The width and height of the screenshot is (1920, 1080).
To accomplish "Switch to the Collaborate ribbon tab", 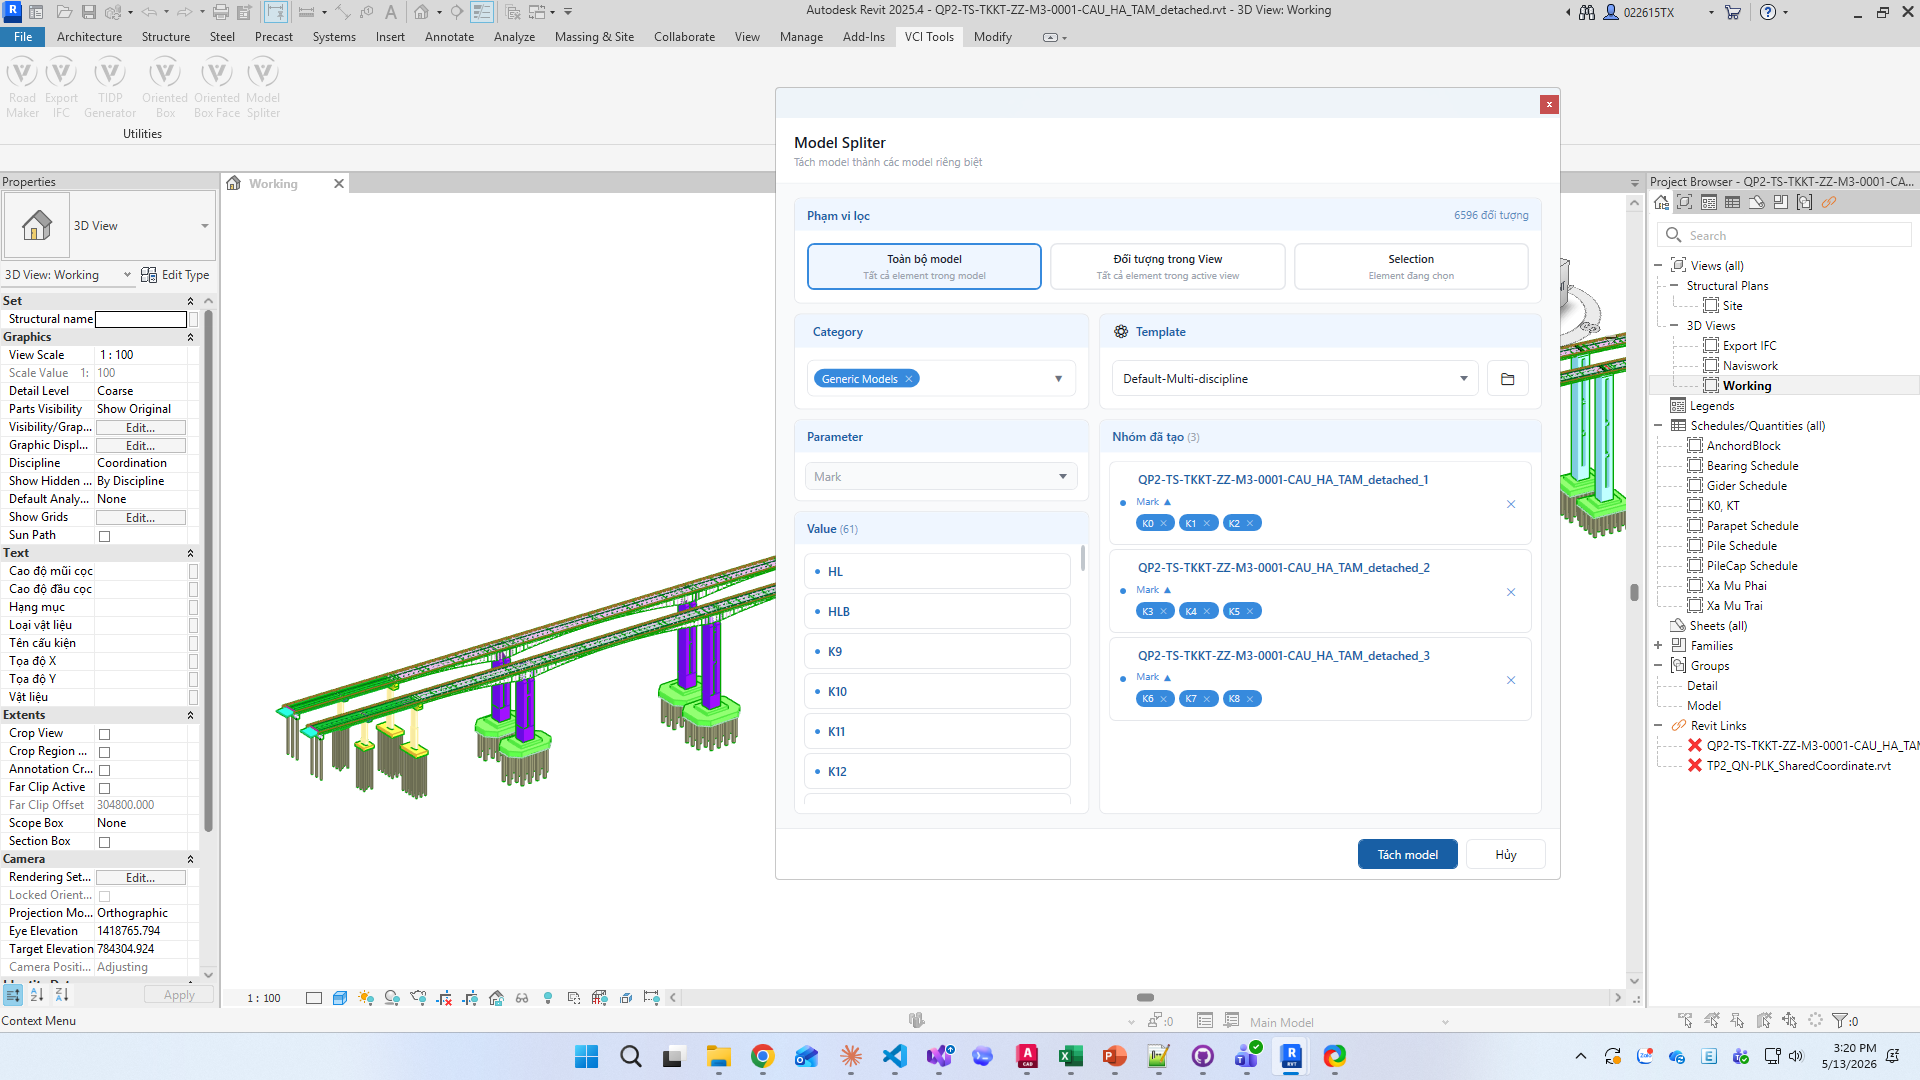I will (x=684, y=37).
